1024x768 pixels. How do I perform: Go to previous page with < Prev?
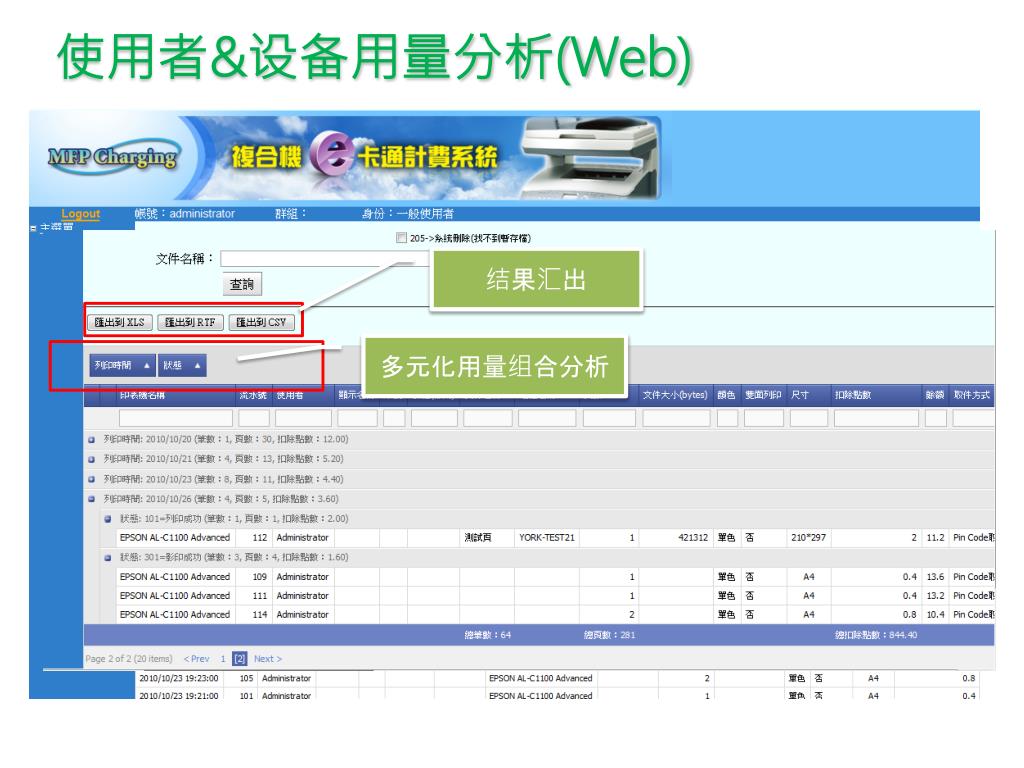point(197,659)
